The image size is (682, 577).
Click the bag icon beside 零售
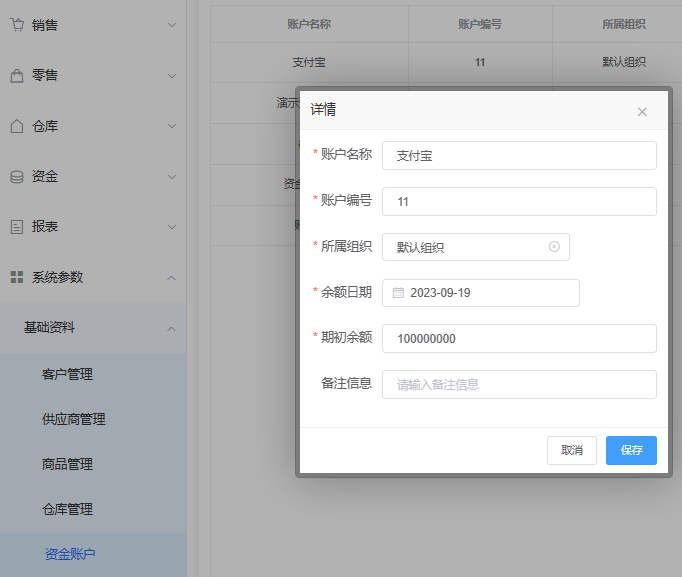click(17, 76)
